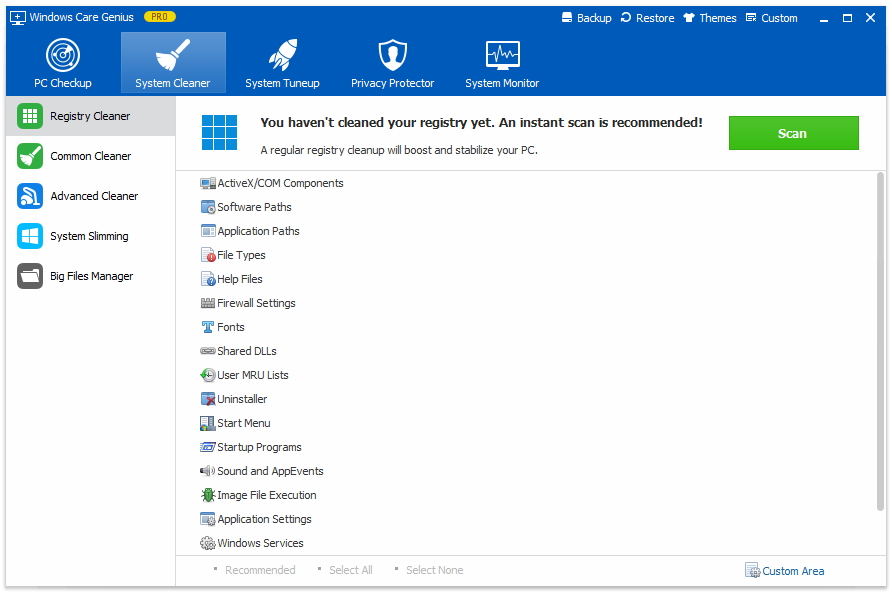This screenshot has width=892, height=592.
Task: Click the Start Menu icon
Action: tap(208, 423)
